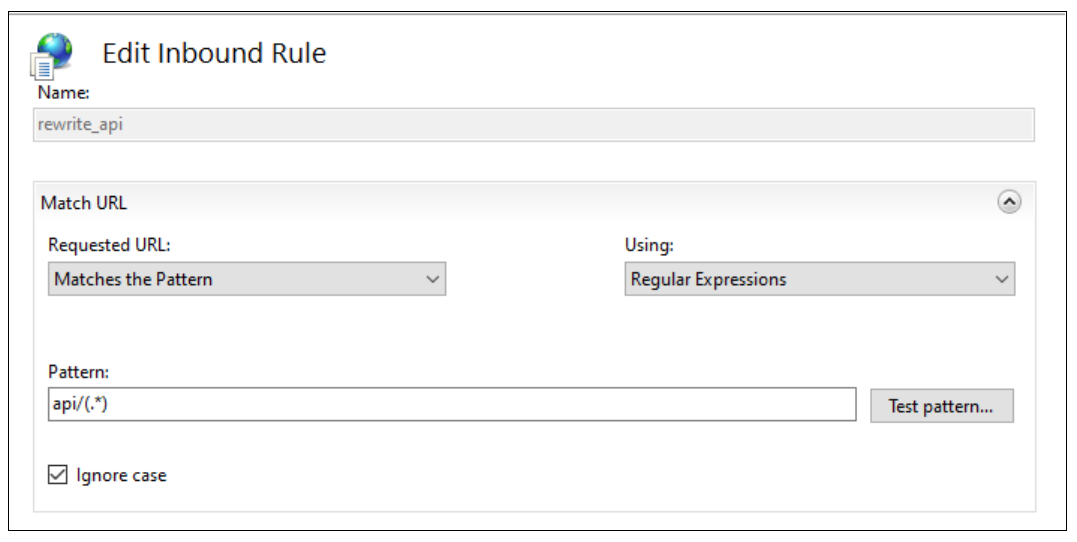This screenshot has height=542, width=1077.
Task: Open the Using dropdown arrow
Action: point(1001,280)
